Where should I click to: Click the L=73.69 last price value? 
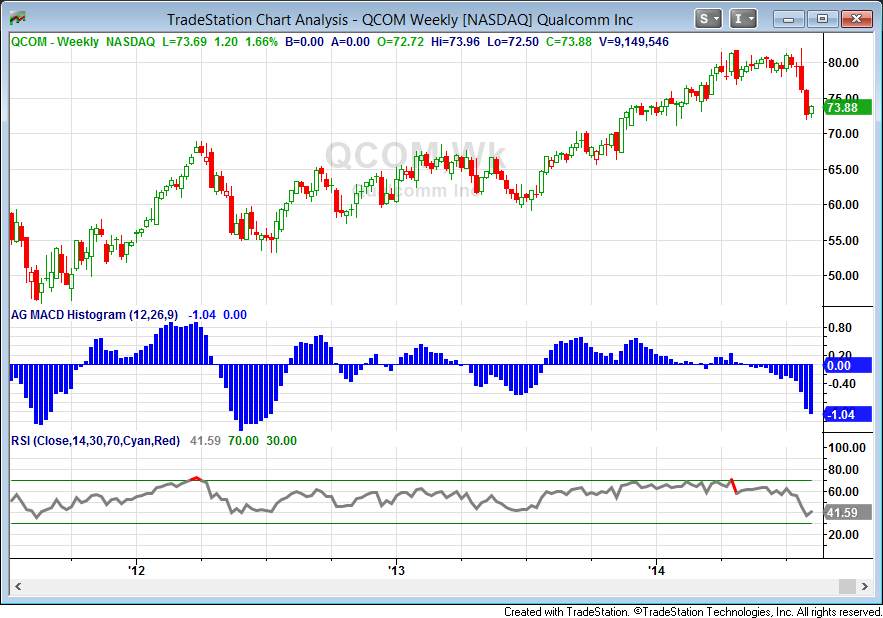click(x=184, y=42)
